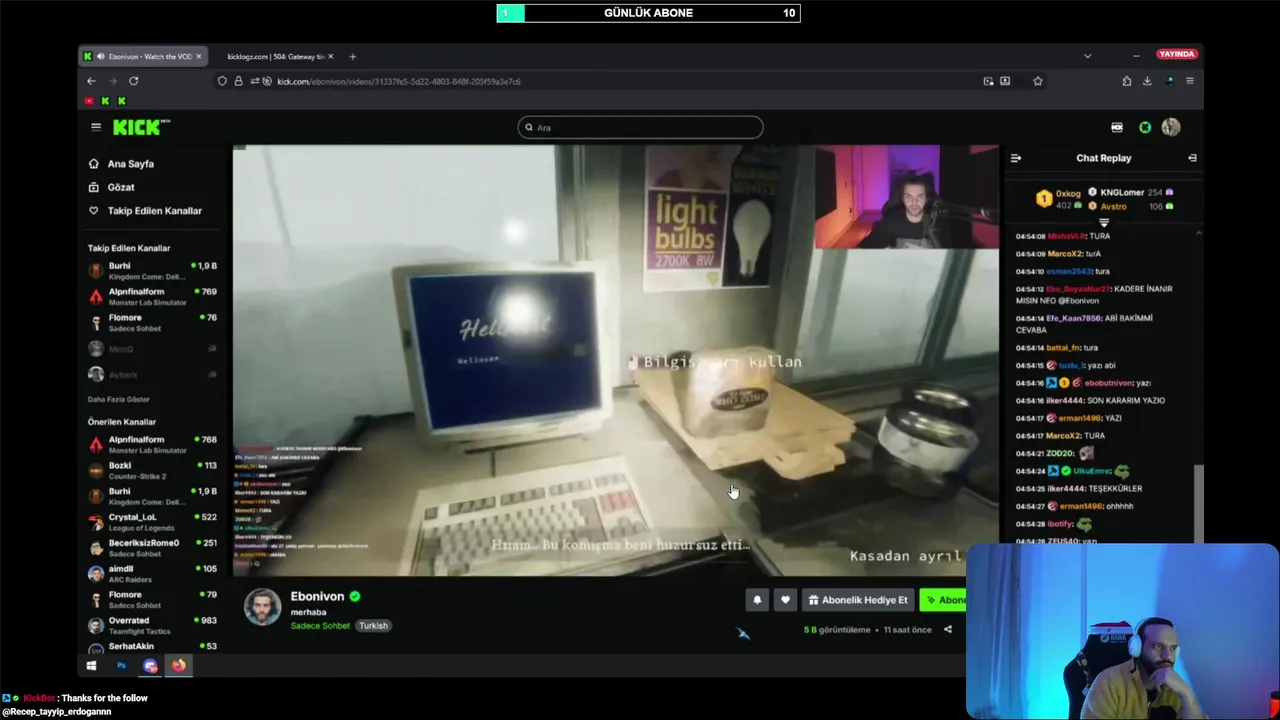Go back with the browser back arrow
The height and width of the screenshot is (720, 1280).
pyautogui.click(x=91, y=81)
